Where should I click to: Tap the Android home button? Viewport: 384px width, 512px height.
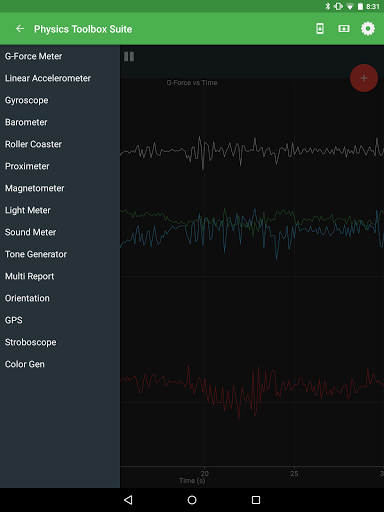[x=192, y=500]
